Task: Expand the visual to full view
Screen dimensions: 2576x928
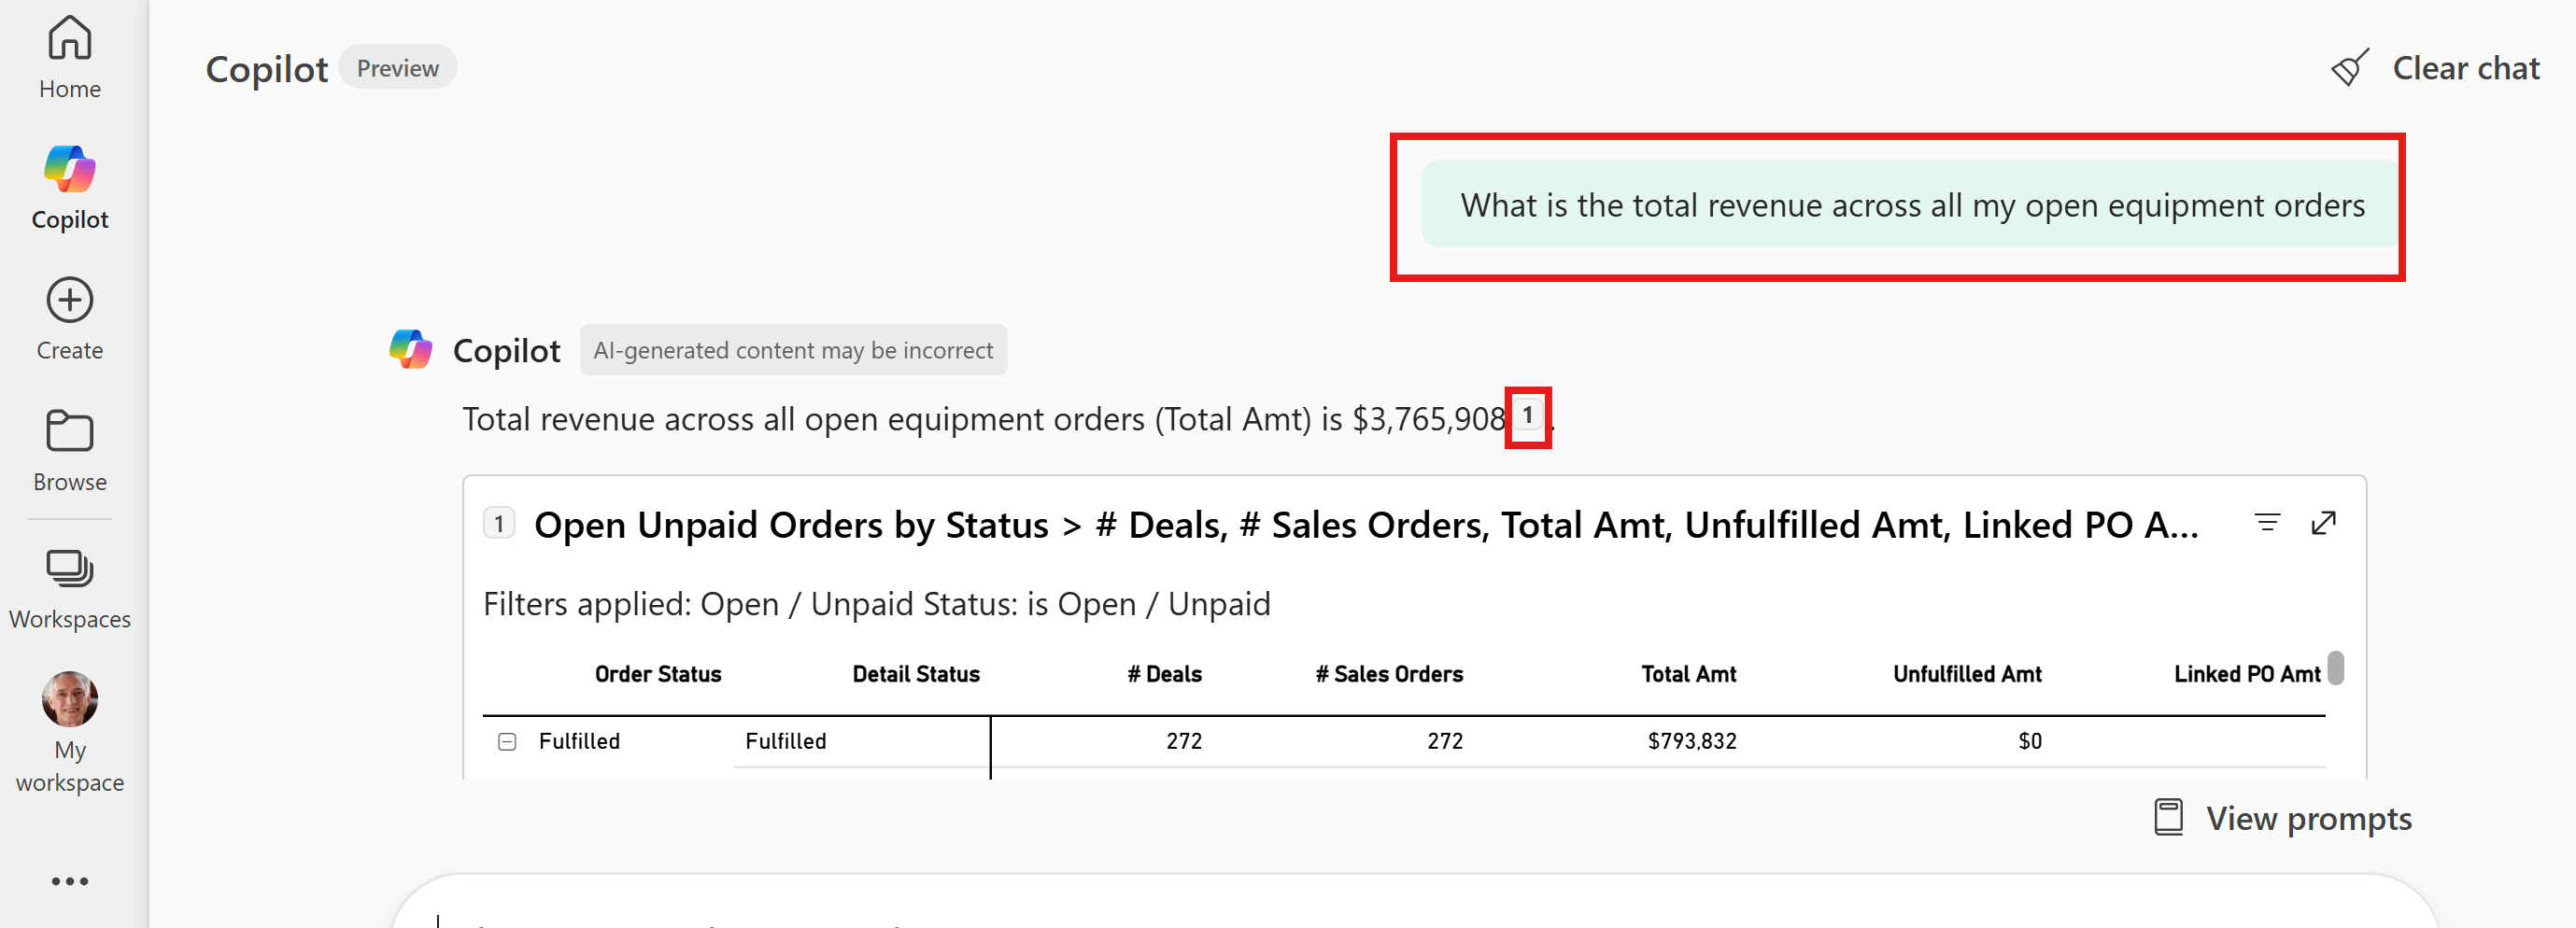Action: tap(2323, 522)
